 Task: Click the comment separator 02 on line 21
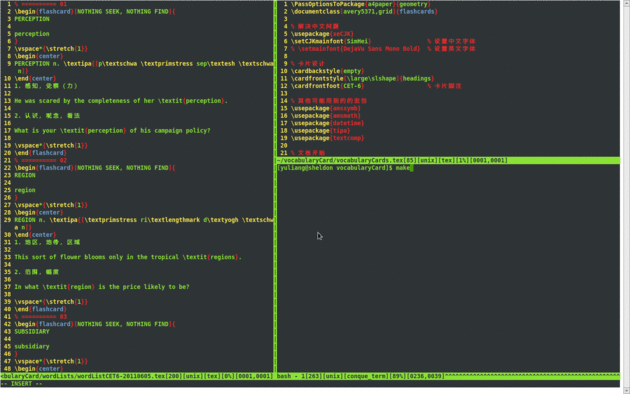click(41, 160)
